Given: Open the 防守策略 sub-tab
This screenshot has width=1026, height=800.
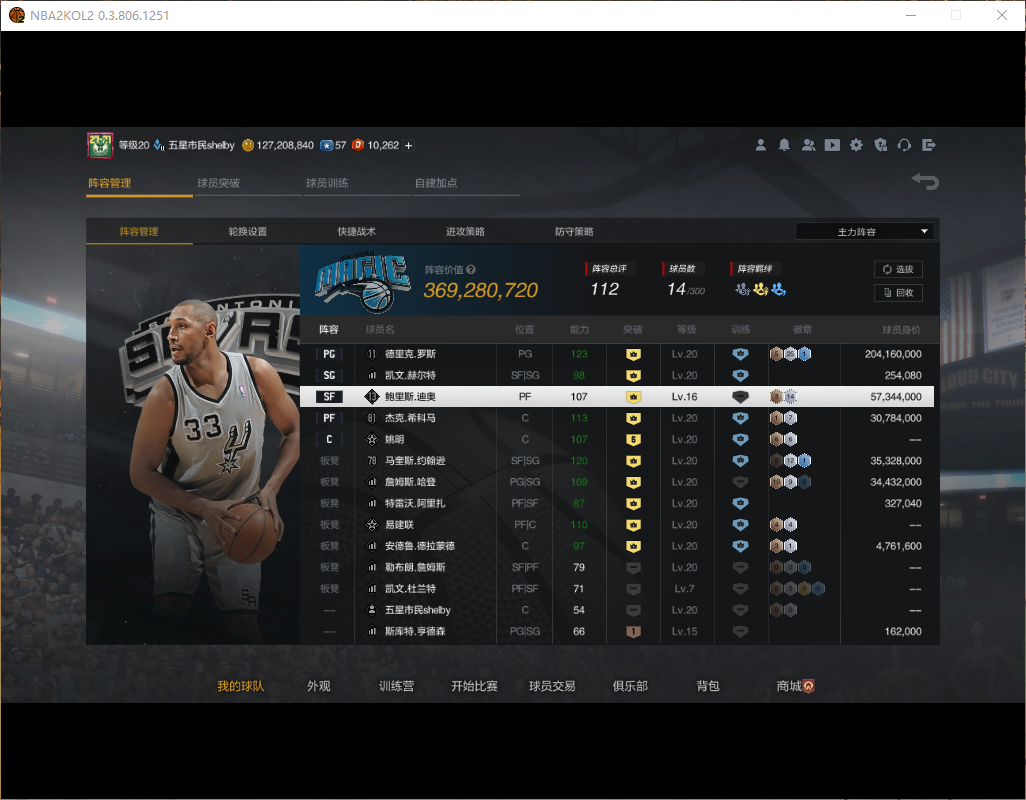Looking at the screenshot, I should tap(574, 232).
